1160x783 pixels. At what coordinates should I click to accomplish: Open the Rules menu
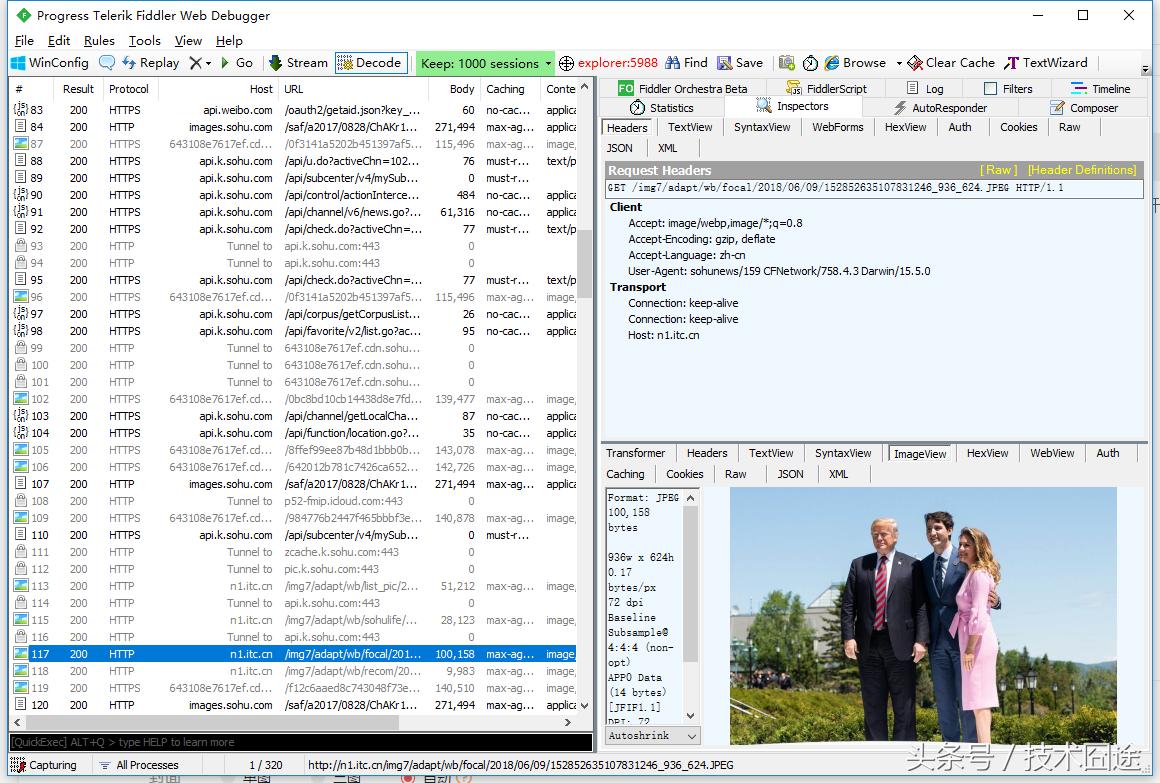(x=99, y=41)
